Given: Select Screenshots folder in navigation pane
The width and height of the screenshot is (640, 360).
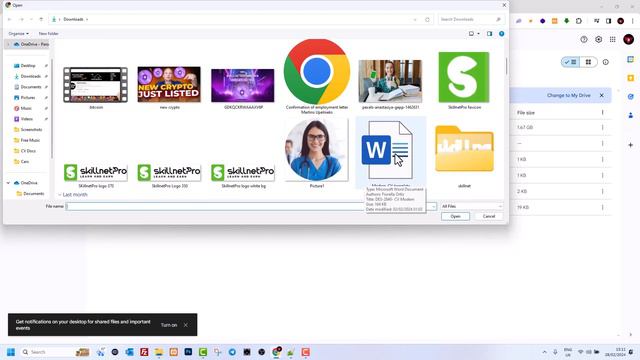Looking at the screenshot, I should click(x=31, y=129).
